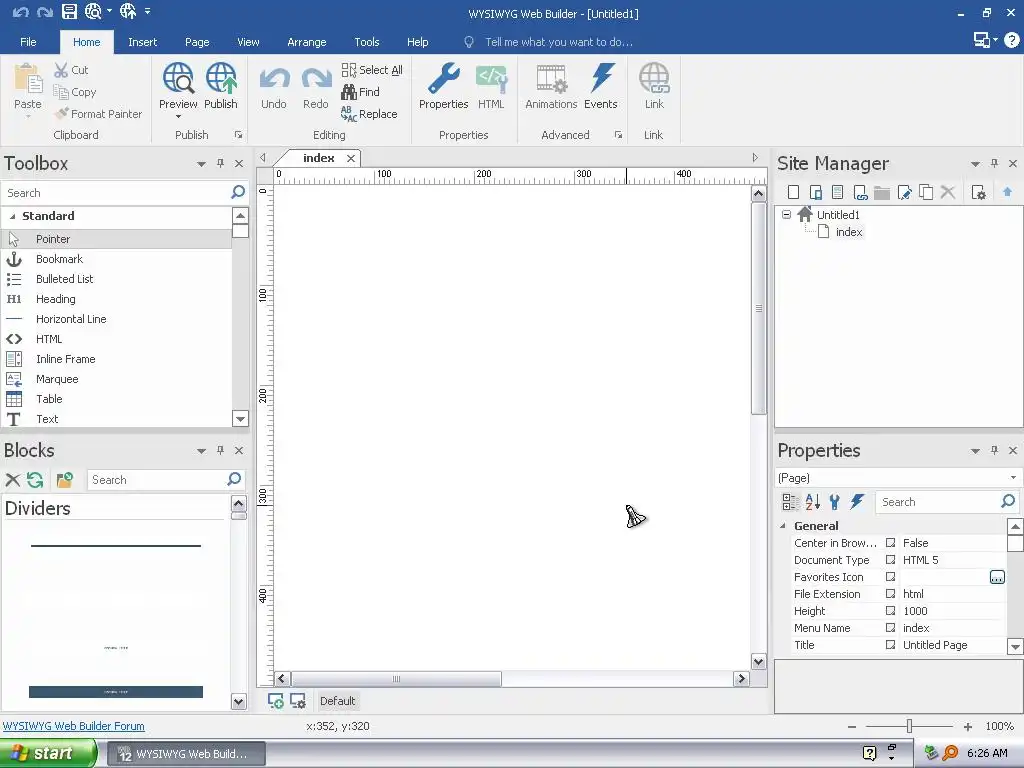Pin the Toolbox panel
This screenshot has height=768, width=1024.
click(220, 163)
